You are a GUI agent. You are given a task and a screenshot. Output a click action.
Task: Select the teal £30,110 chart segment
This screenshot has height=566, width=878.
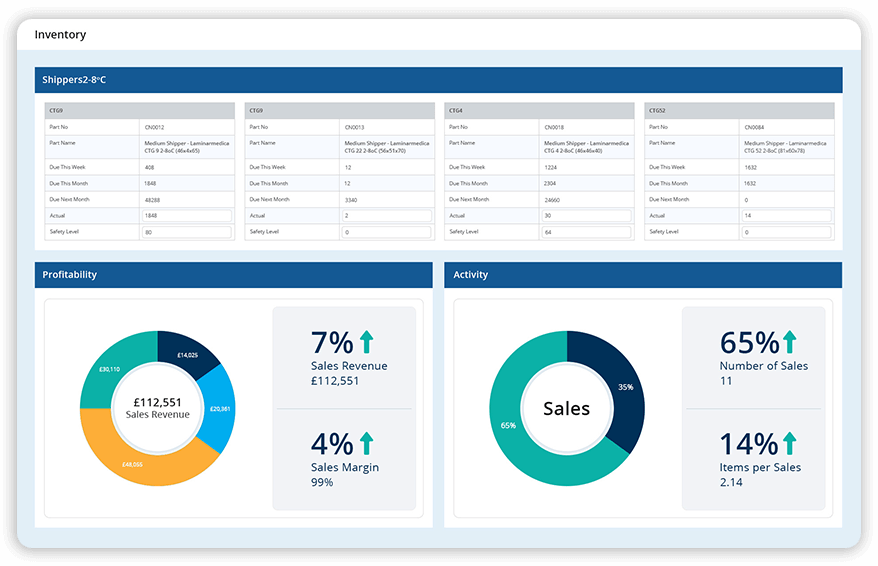111,368
